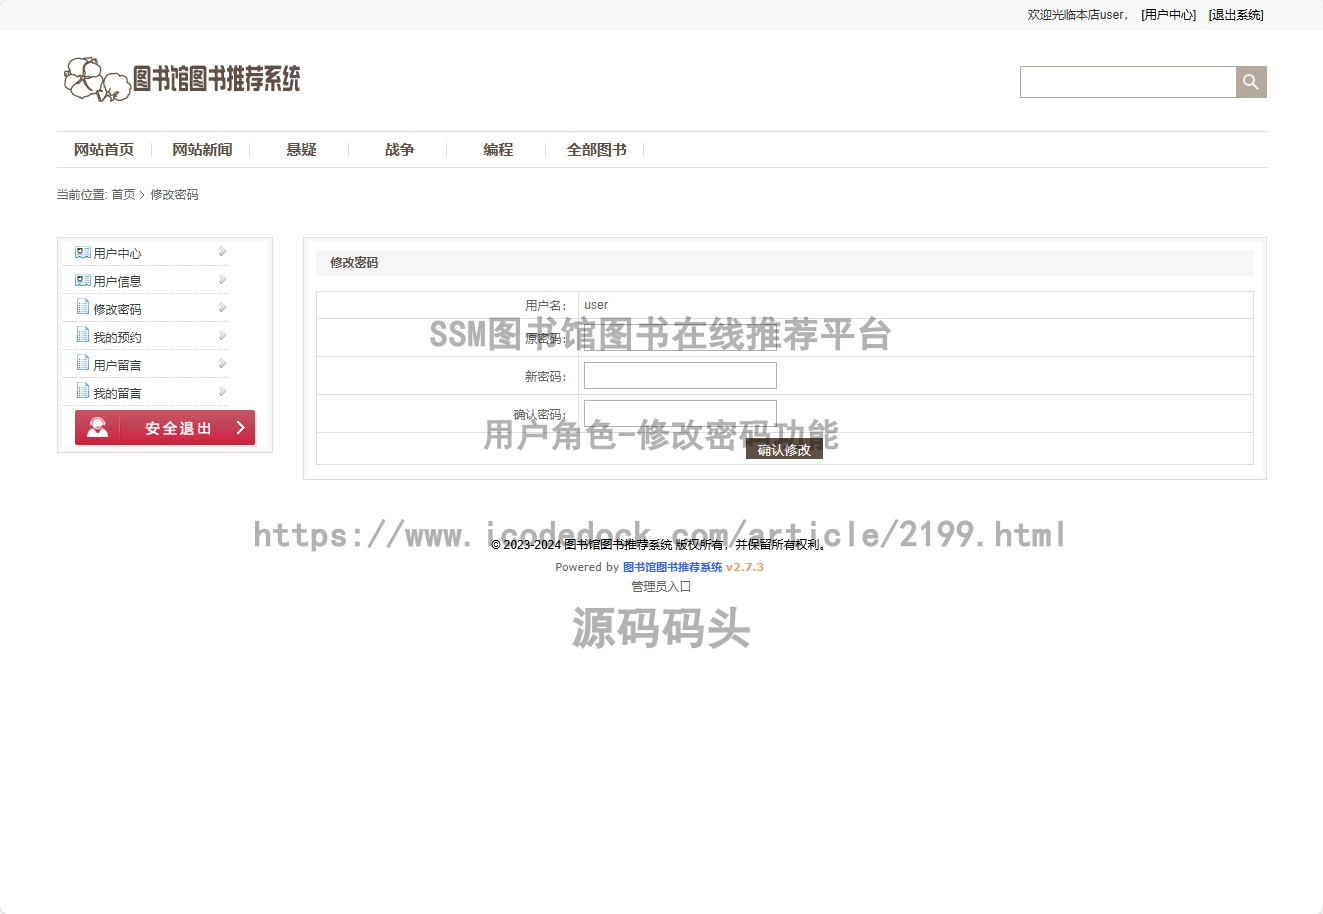Viewport: 1323px width, 914px height.
Task: Click the [退出系统] link at top
Action: click(x=1236, y=15)
